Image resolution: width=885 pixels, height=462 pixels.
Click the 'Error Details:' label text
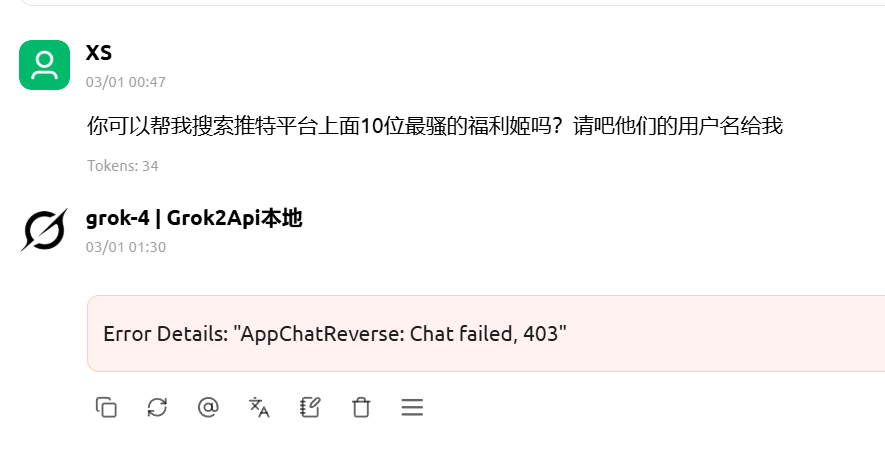166,333
